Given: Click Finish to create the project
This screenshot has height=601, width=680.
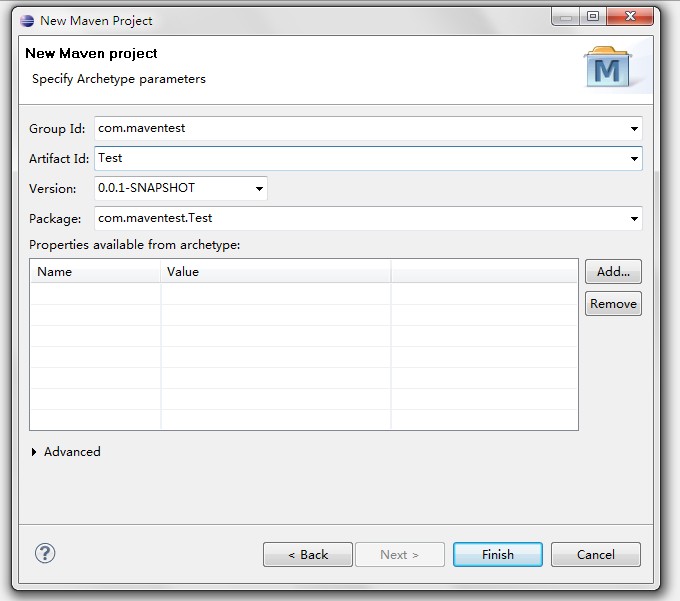Looking at the screenshot, I should click(498, 554).
